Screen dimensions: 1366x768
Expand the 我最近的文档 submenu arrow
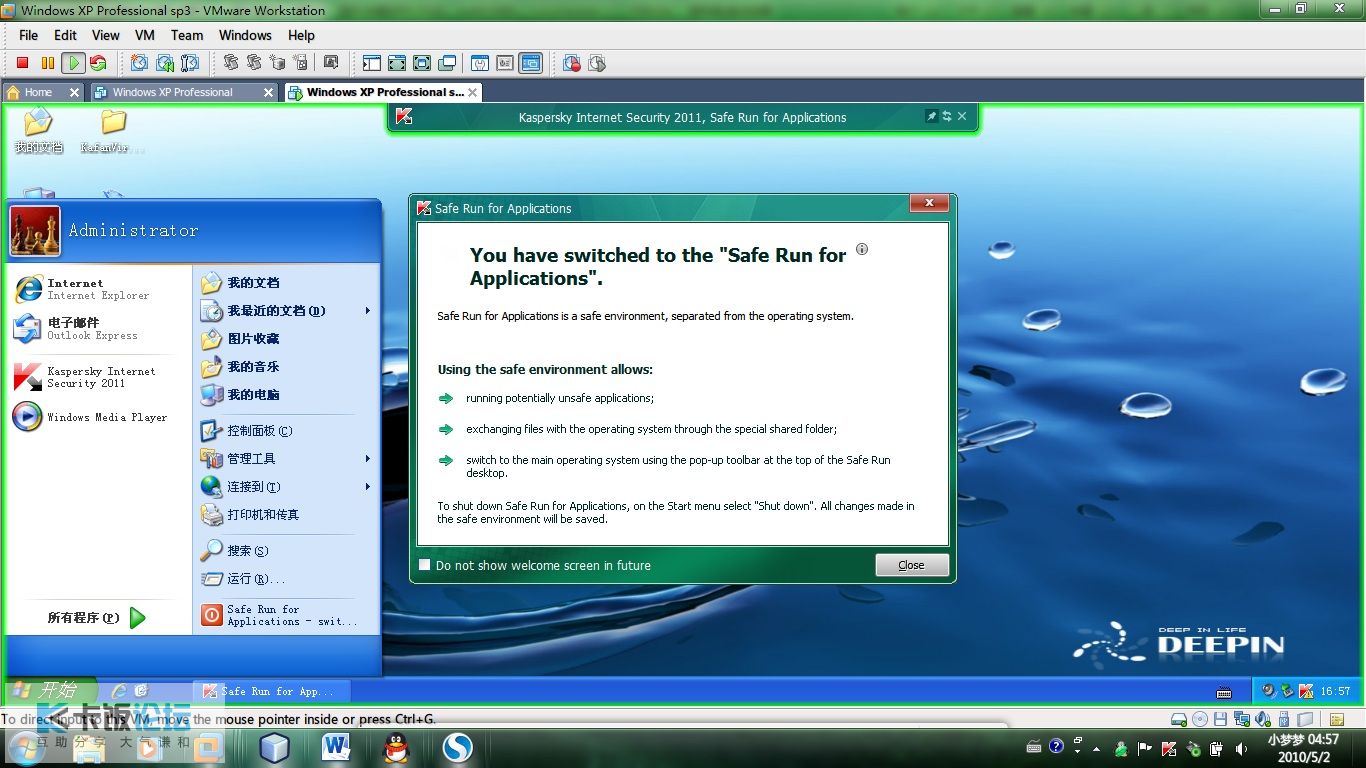click(368, 311)
